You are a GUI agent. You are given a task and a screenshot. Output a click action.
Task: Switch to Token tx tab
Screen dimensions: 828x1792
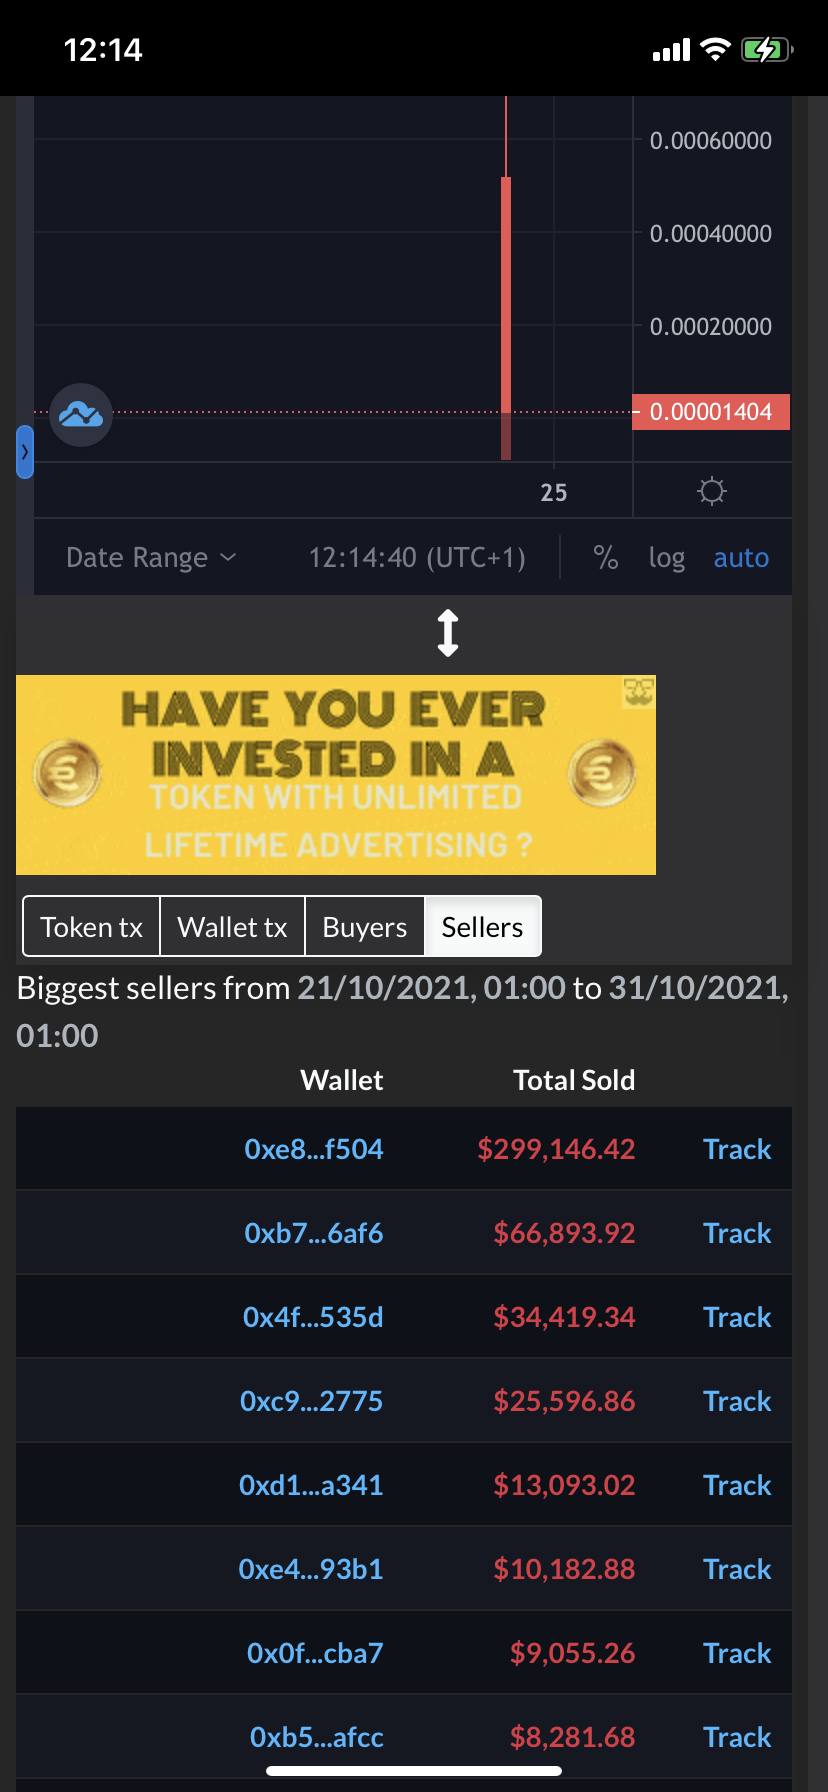pos(92,927)
